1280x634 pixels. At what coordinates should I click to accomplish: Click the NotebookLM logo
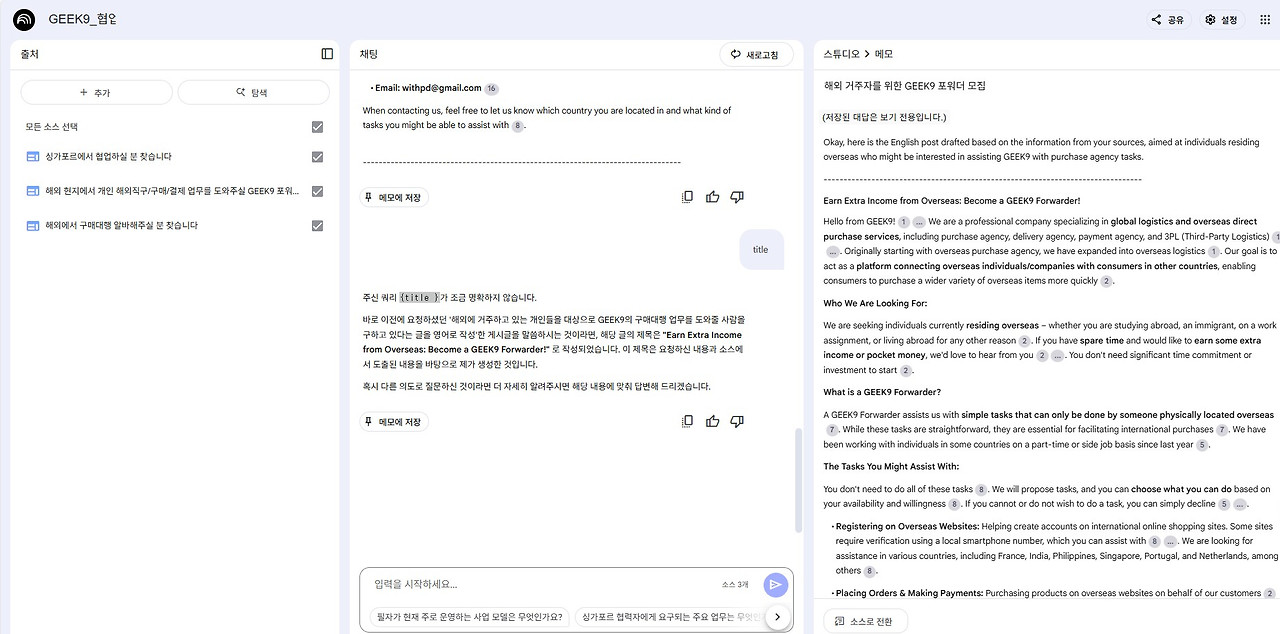[x=22, y=19]
